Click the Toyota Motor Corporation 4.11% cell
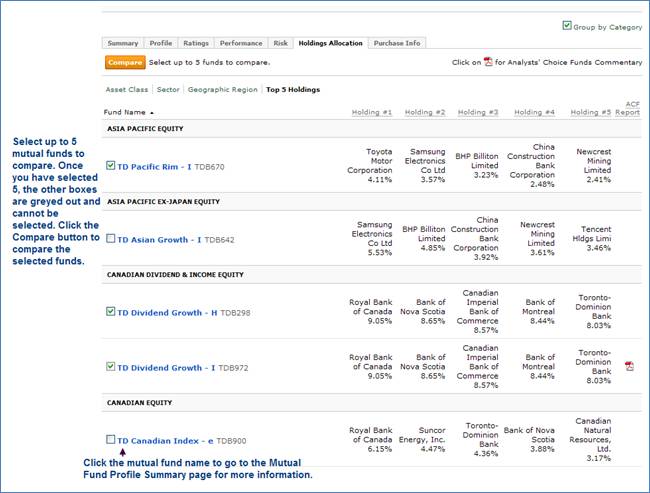 [370, 165]
